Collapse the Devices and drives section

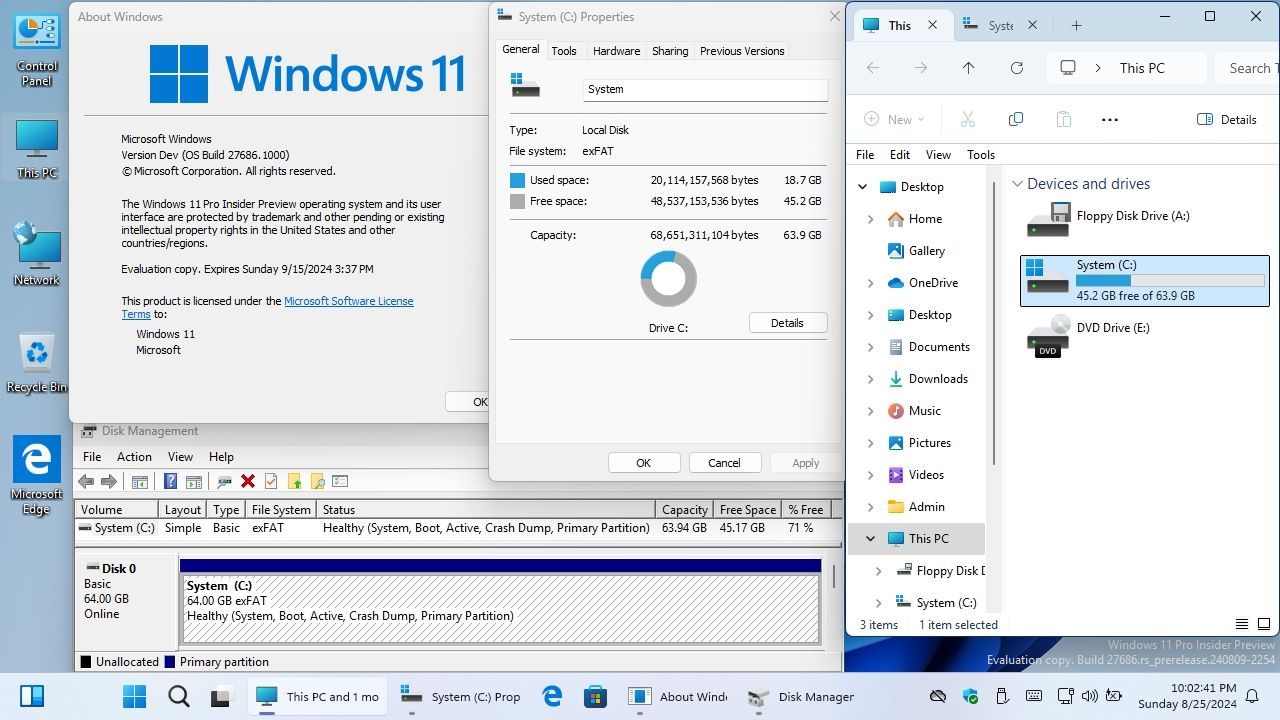1018,183
